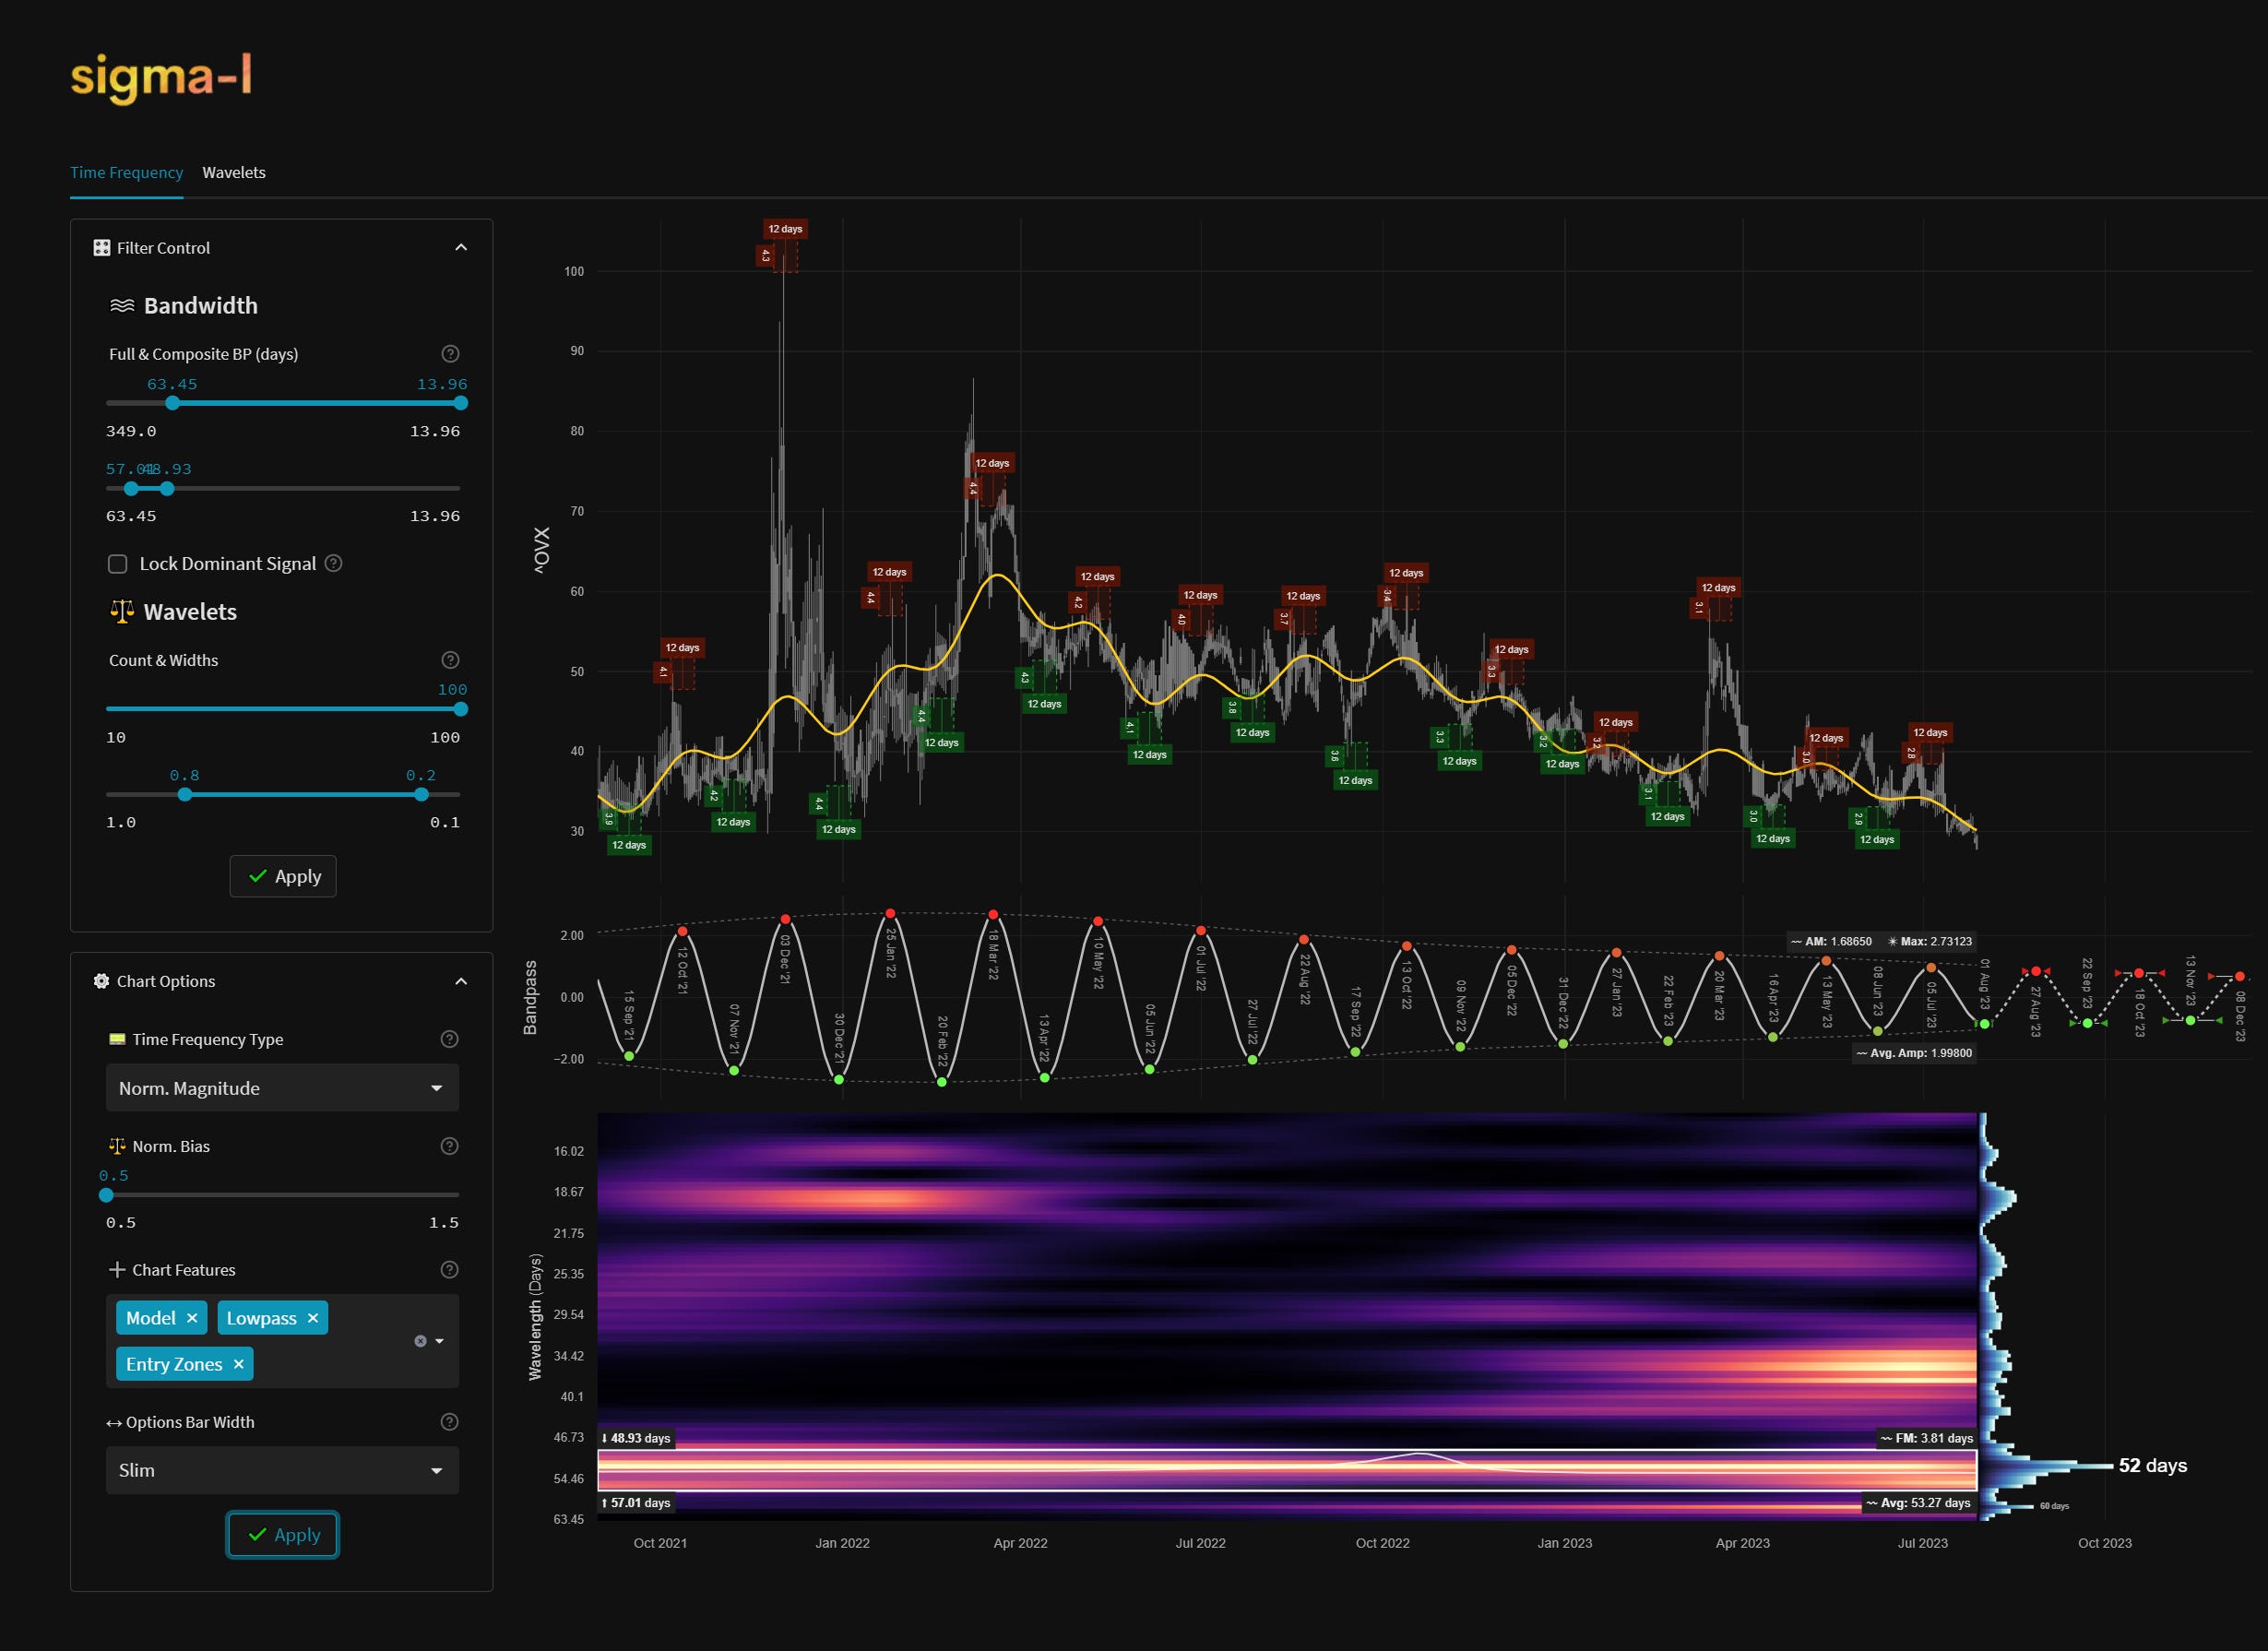Click the Norm. Bias slider handle
2268x1651 pixels.
coord(107,1195)
